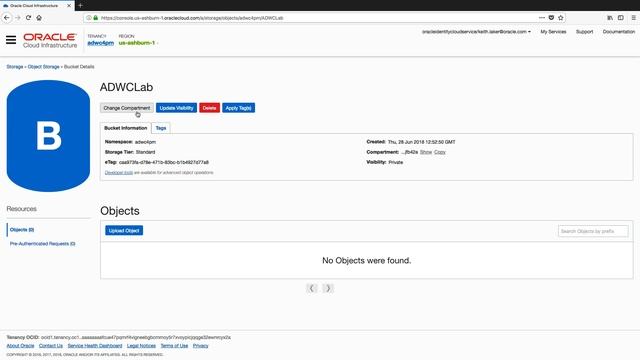Open the Support menu item
Screen dimensions: 640x360
pyautogui.click(x=584, y=31)
